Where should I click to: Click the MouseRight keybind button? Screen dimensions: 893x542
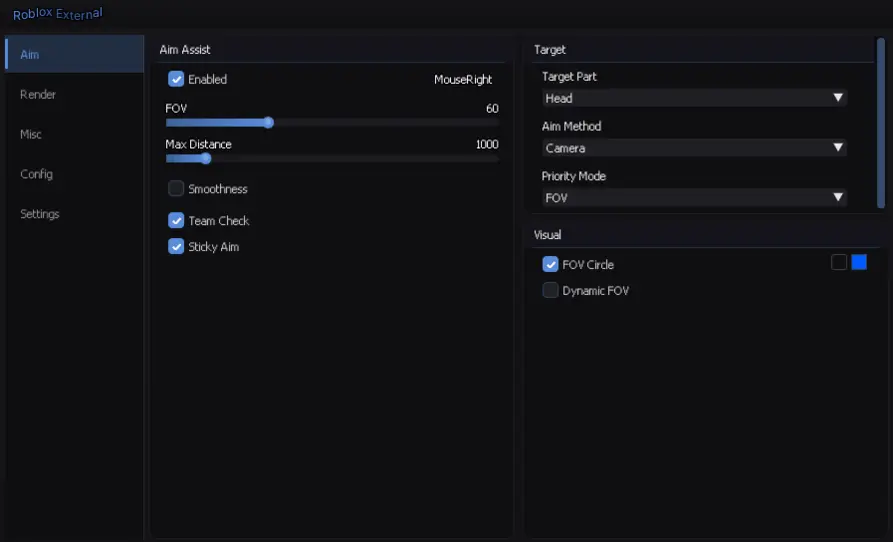(x=463, y=79)
